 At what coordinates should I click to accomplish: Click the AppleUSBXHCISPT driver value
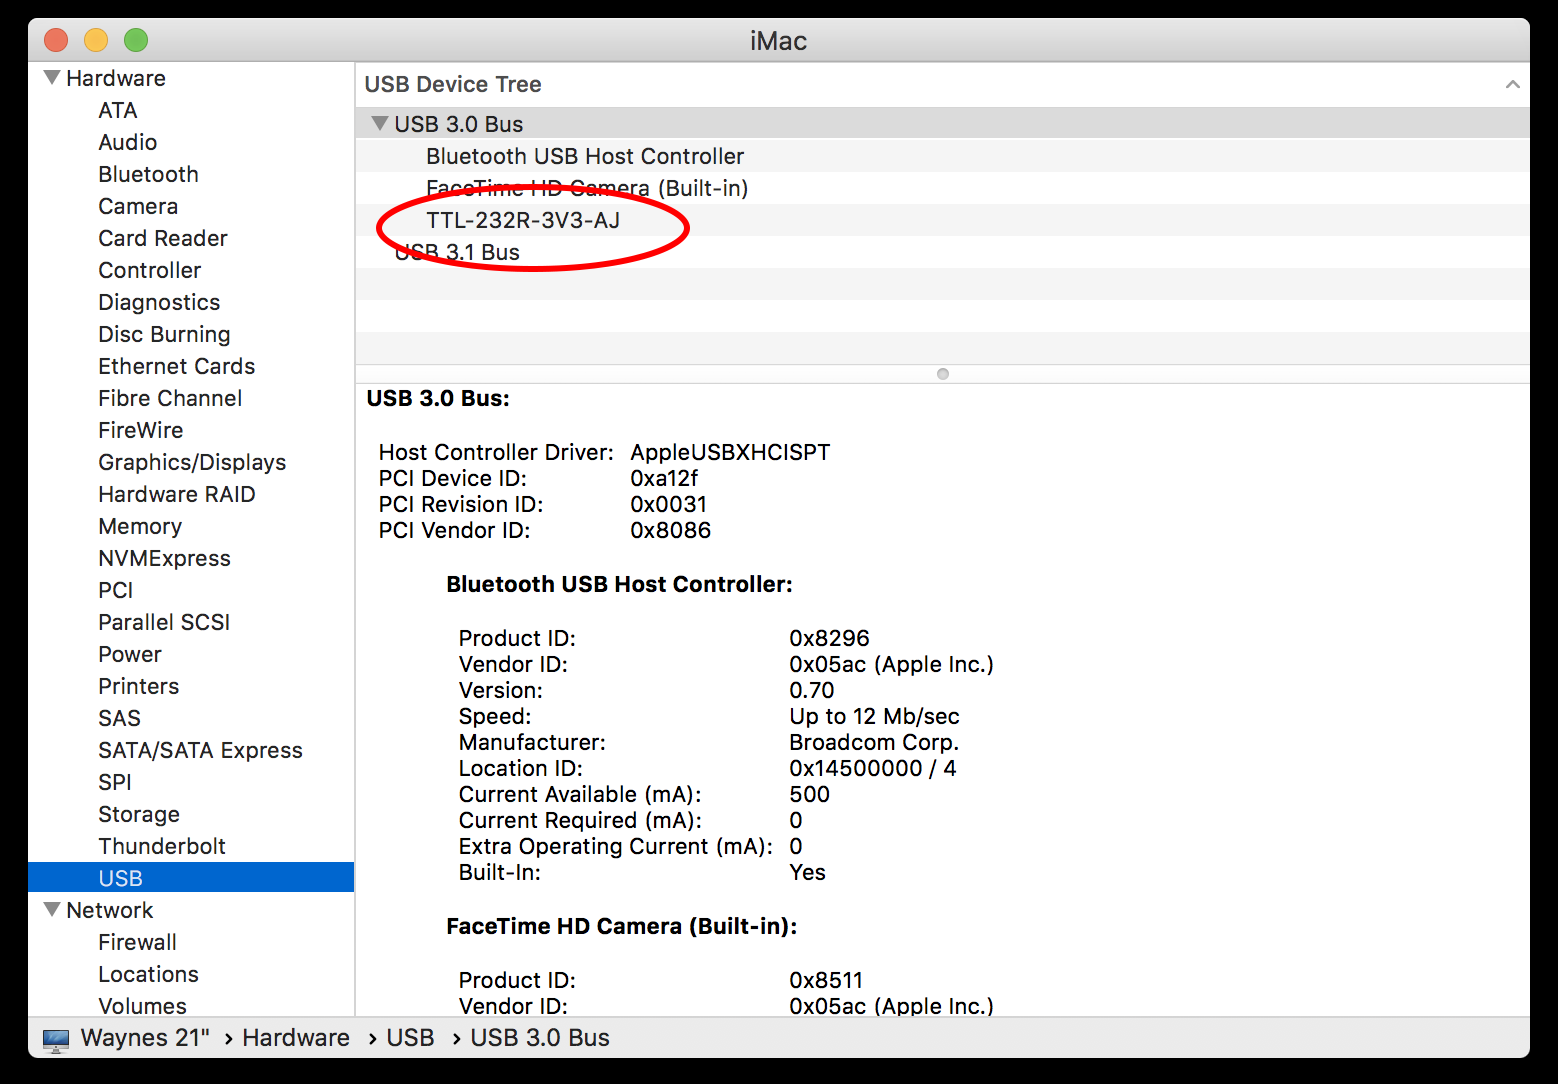tap(730, 452)
